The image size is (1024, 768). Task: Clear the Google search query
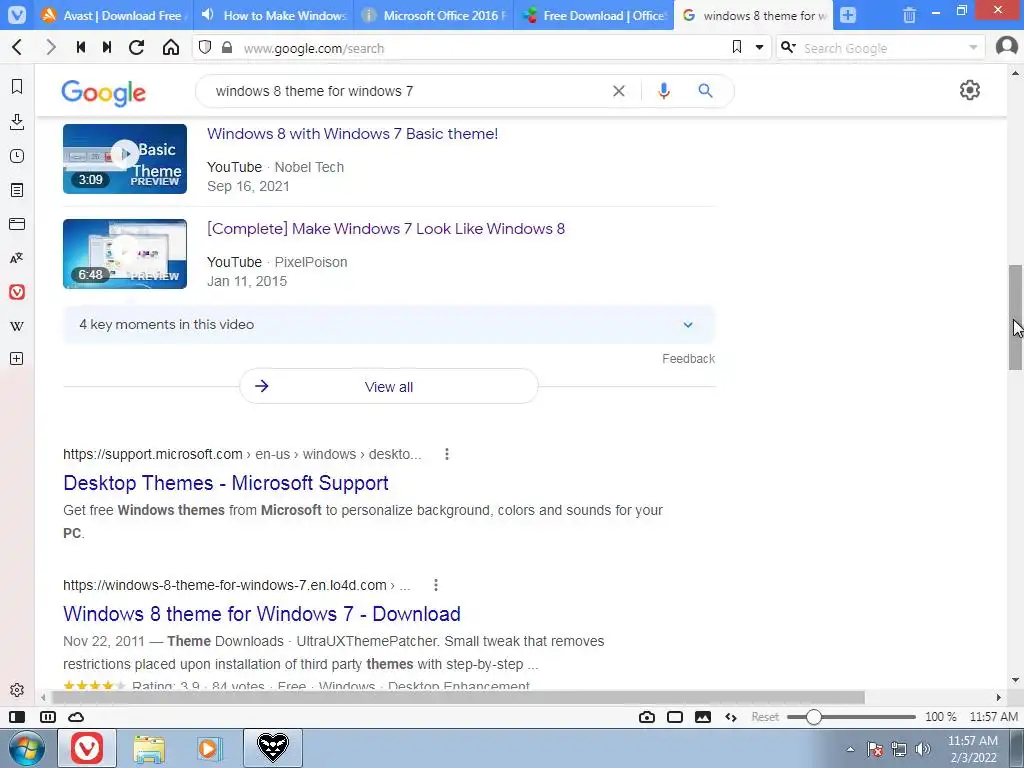coord(618,91)
